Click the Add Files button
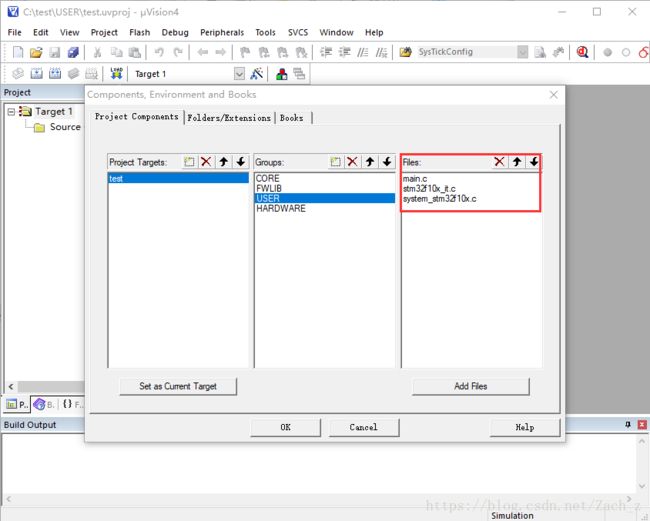This screenshot has width=650, height=521. [471, 386]
